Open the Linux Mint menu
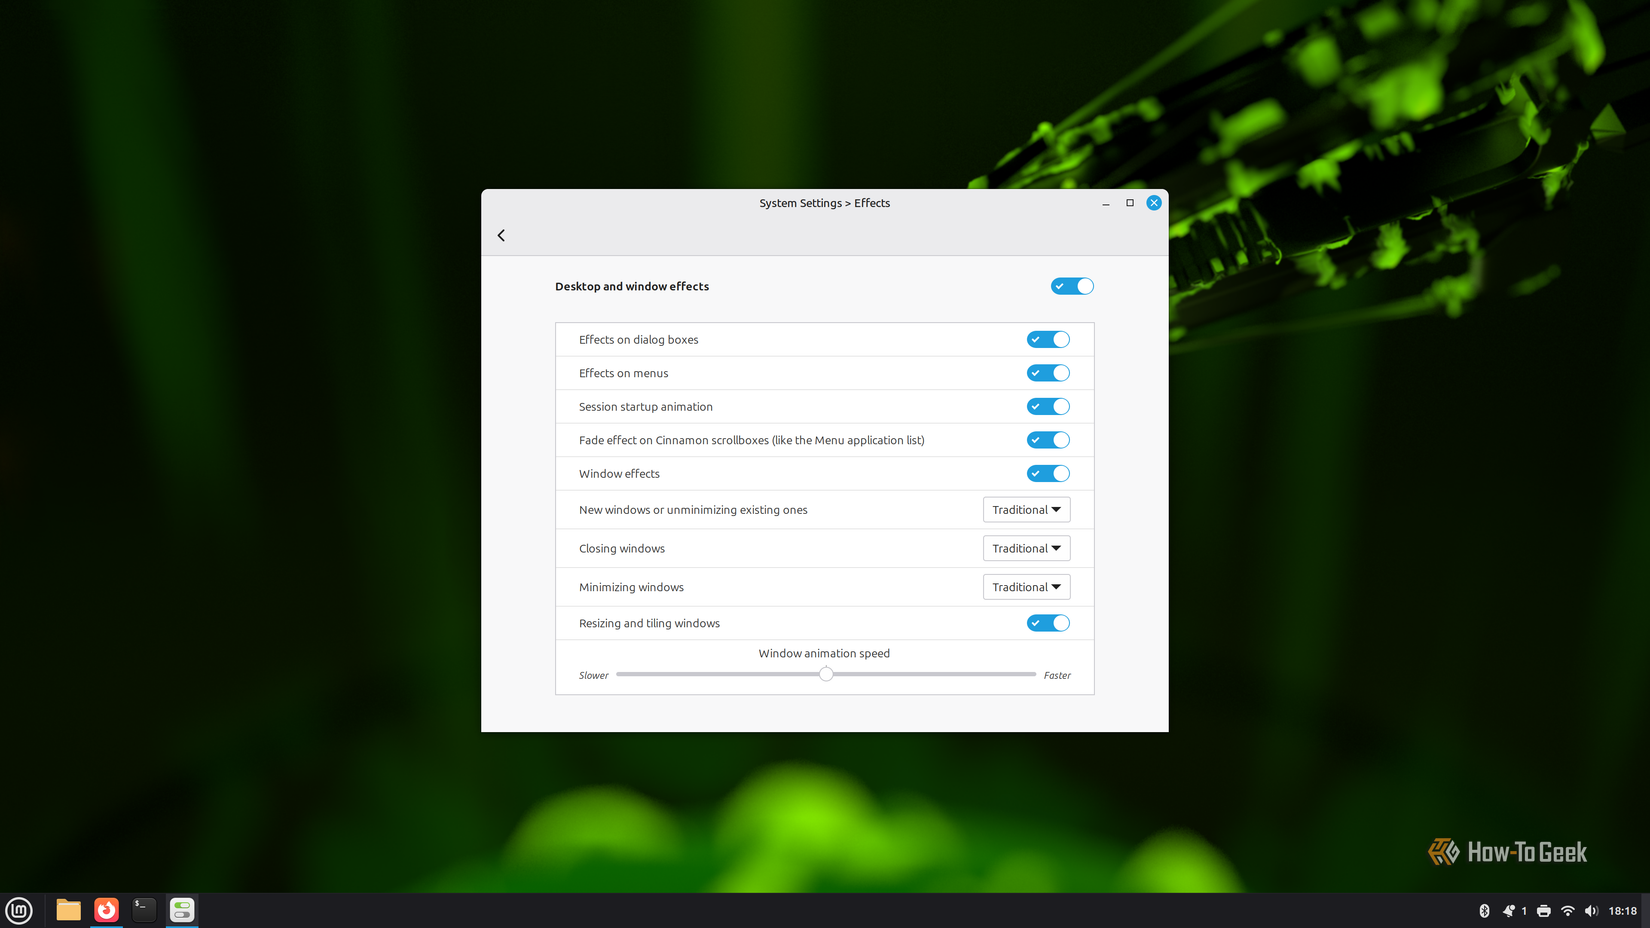 (19, 910)
